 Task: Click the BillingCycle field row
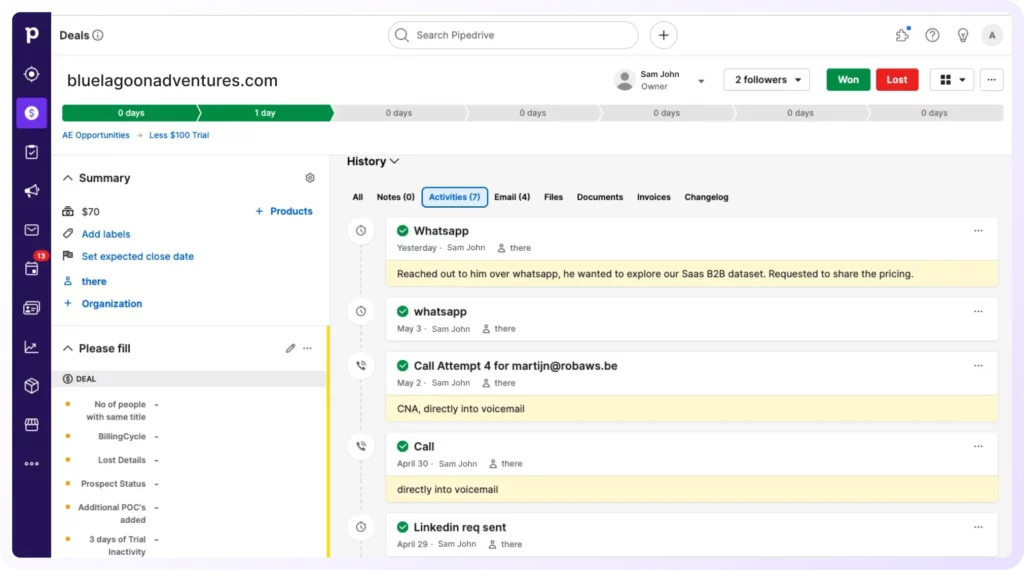[x=189, y=436]
